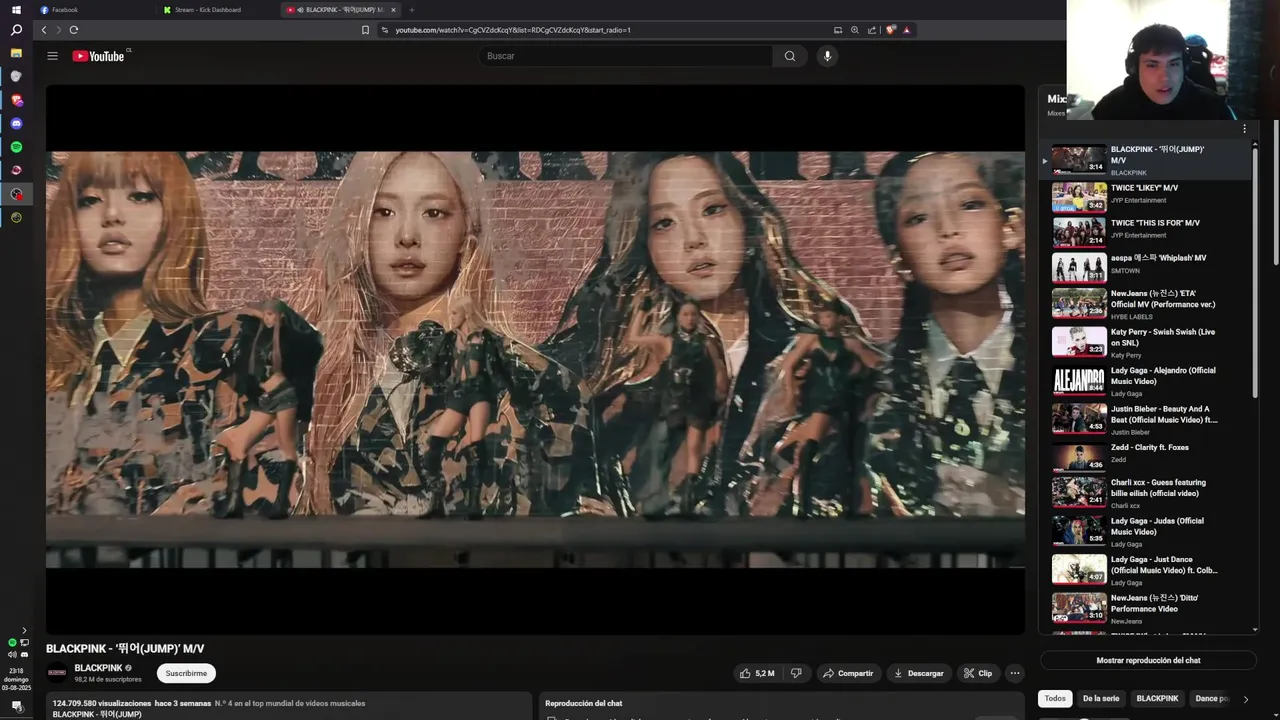Close the BLACKPINK browser tab
The image size is (1280, 720).
(393, 10)
